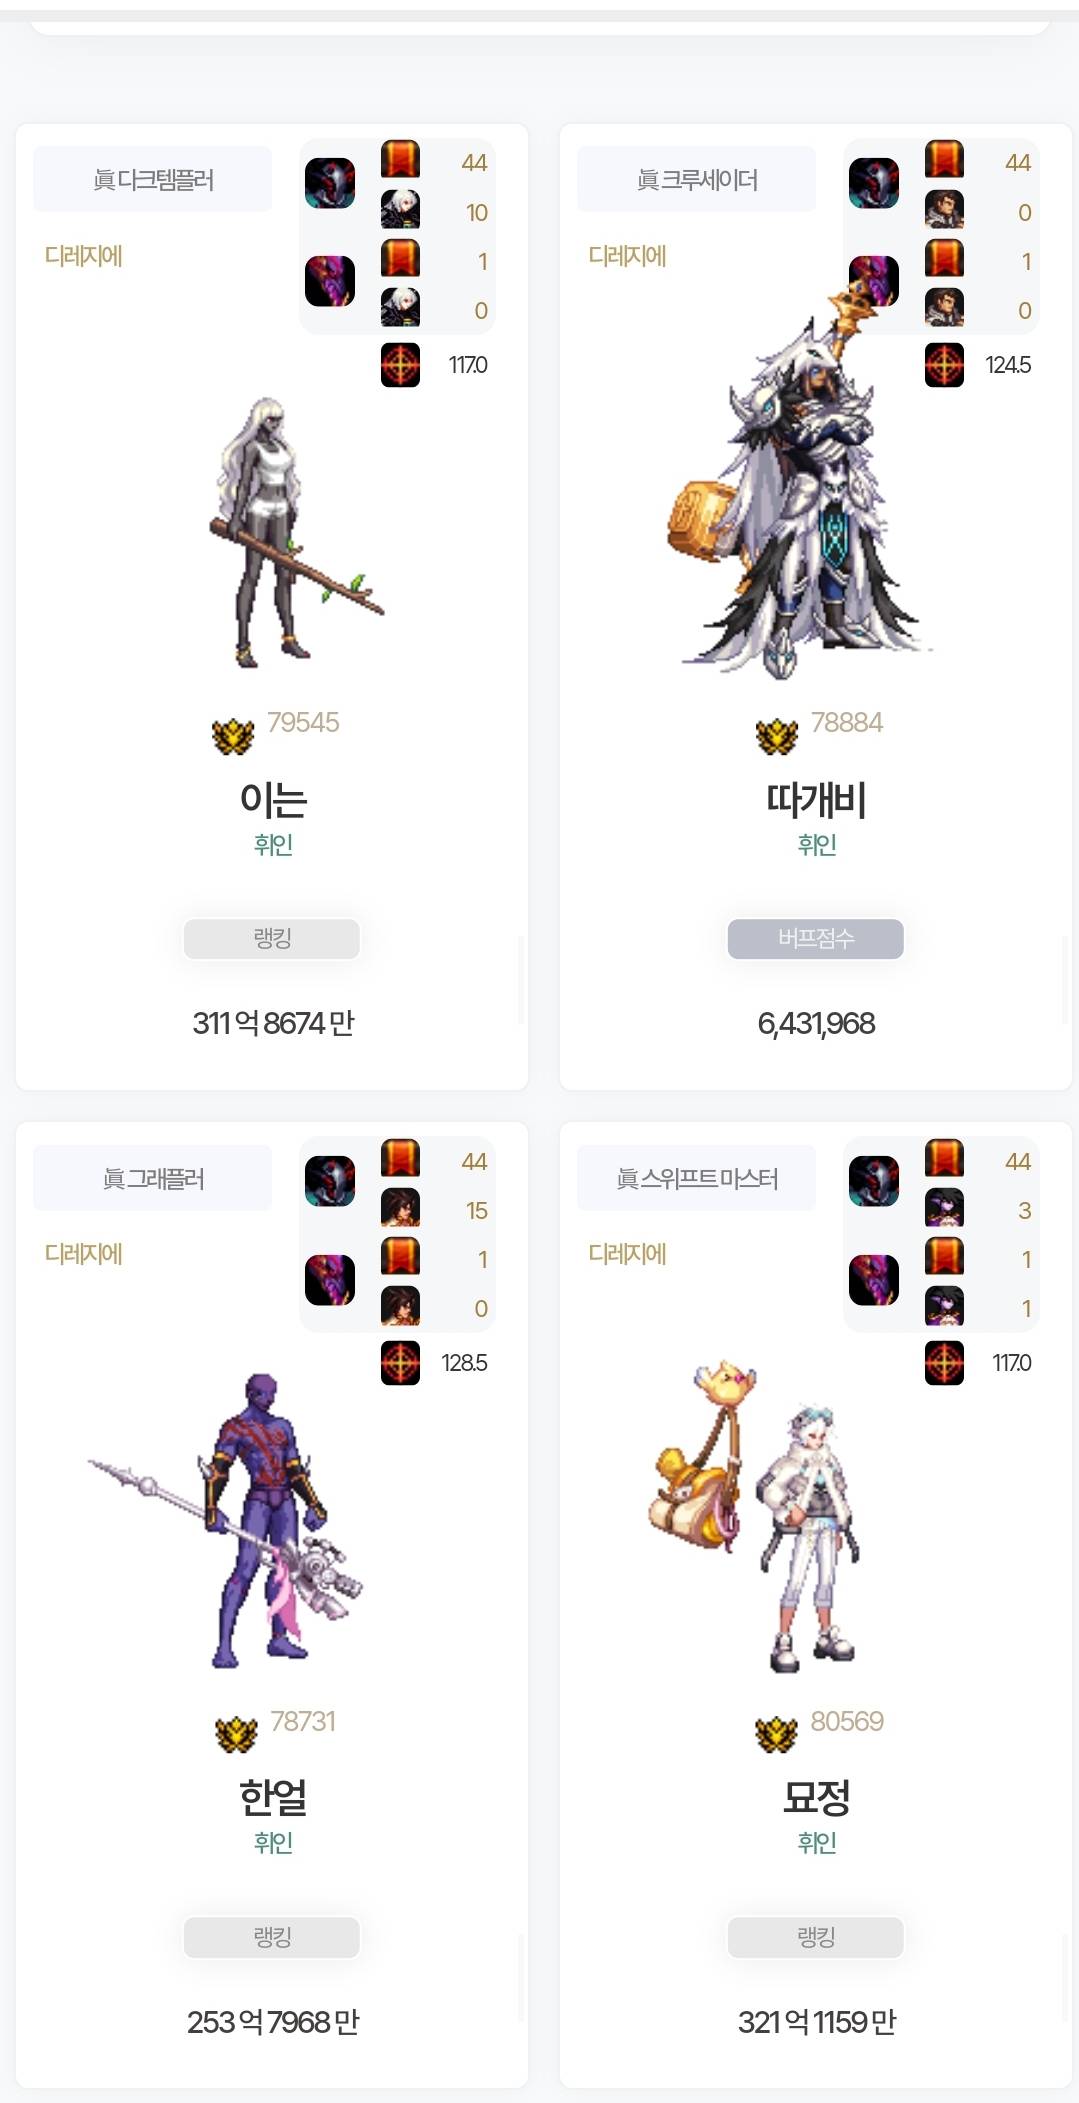The height and width of the screenshot is (2103, 1079).
Task: Open character name 따개비
Action: pos(816,799)
